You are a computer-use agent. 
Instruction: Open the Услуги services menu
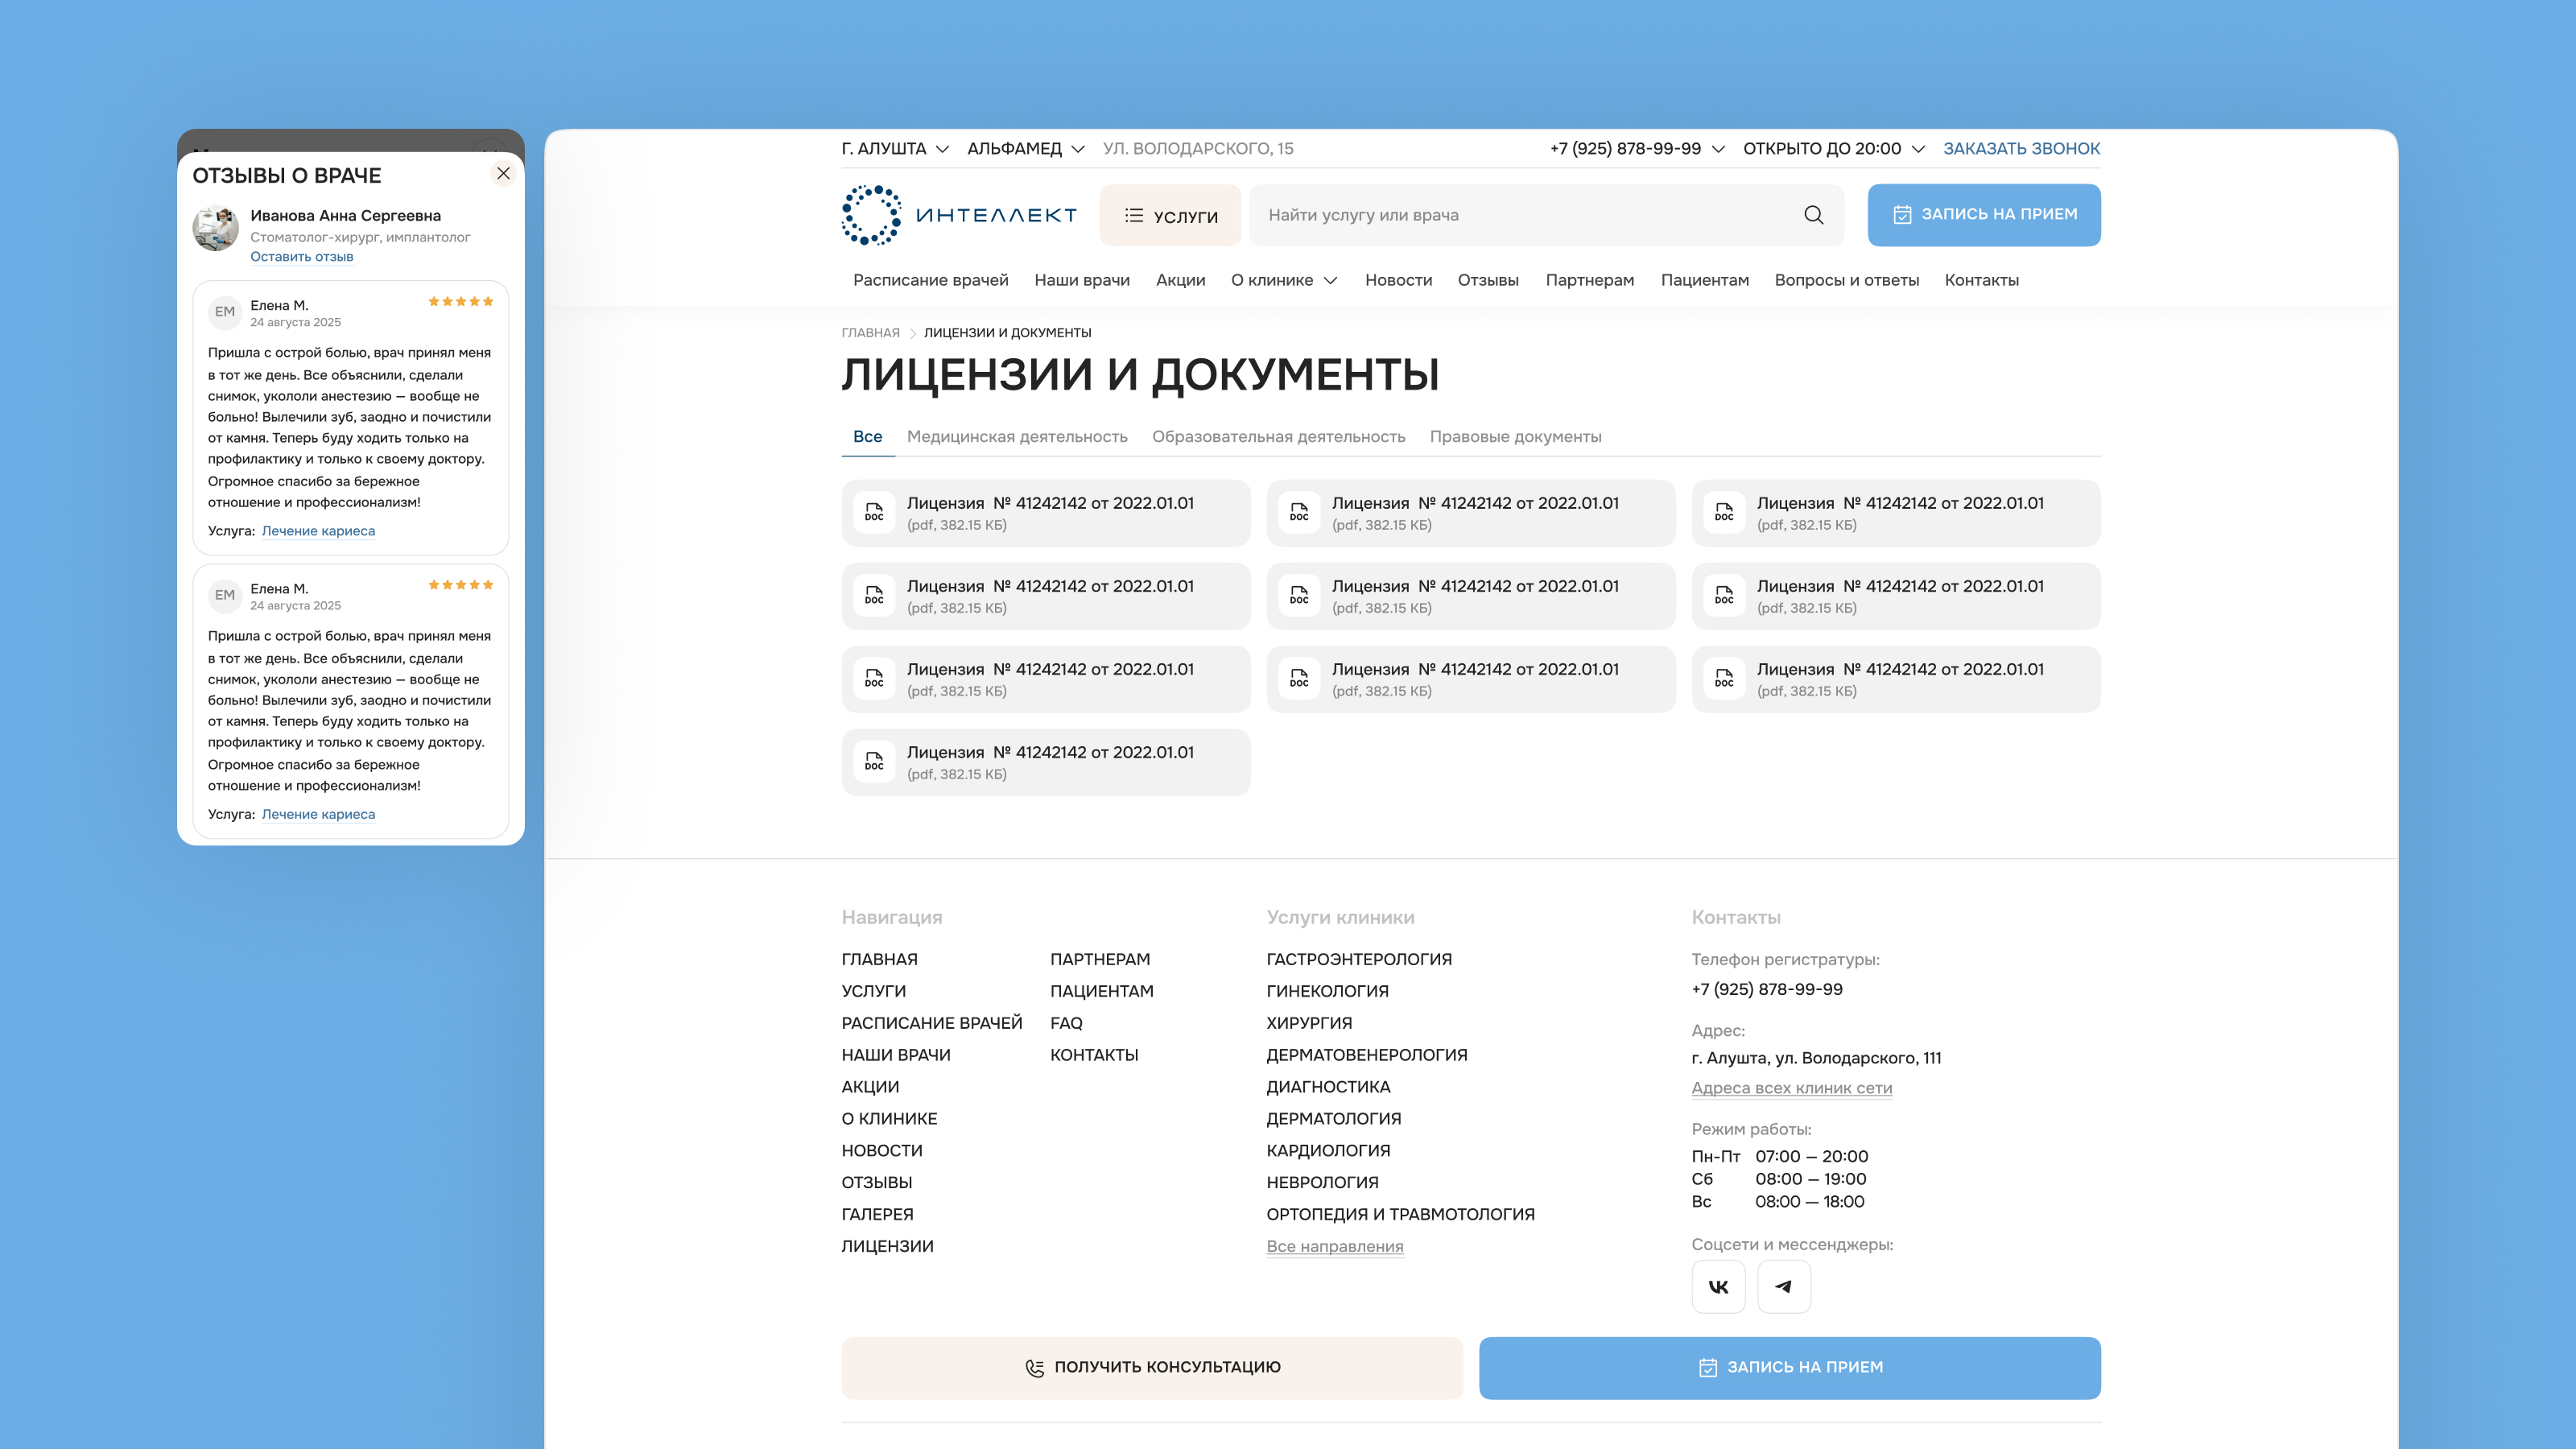tap(1170, 215)
